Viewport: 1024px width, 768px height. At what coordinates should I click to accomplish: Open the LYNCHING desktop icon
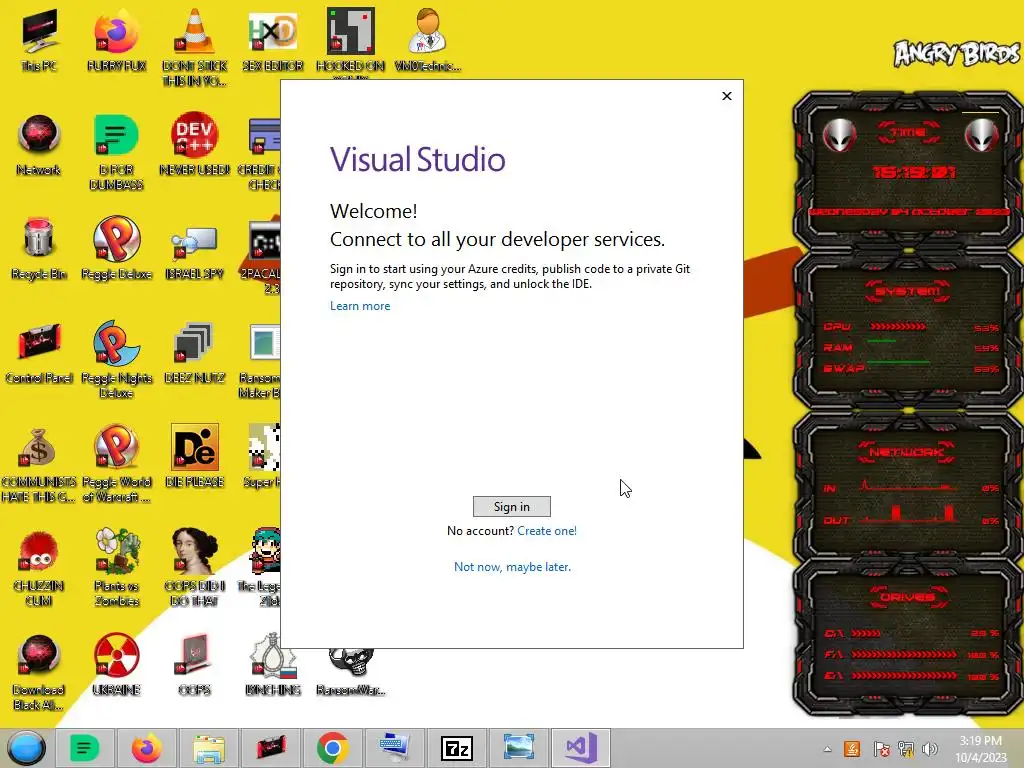(273, 665)
